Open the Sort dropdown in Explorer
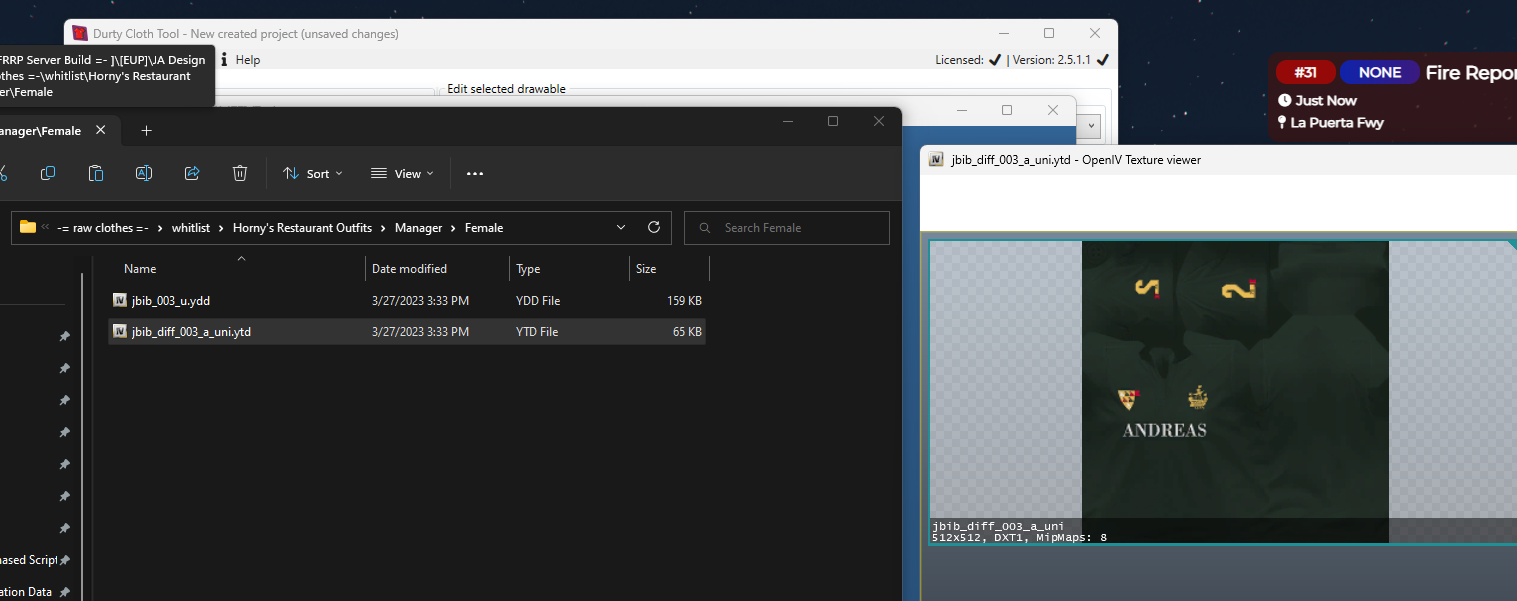 (x=313, y=173)
